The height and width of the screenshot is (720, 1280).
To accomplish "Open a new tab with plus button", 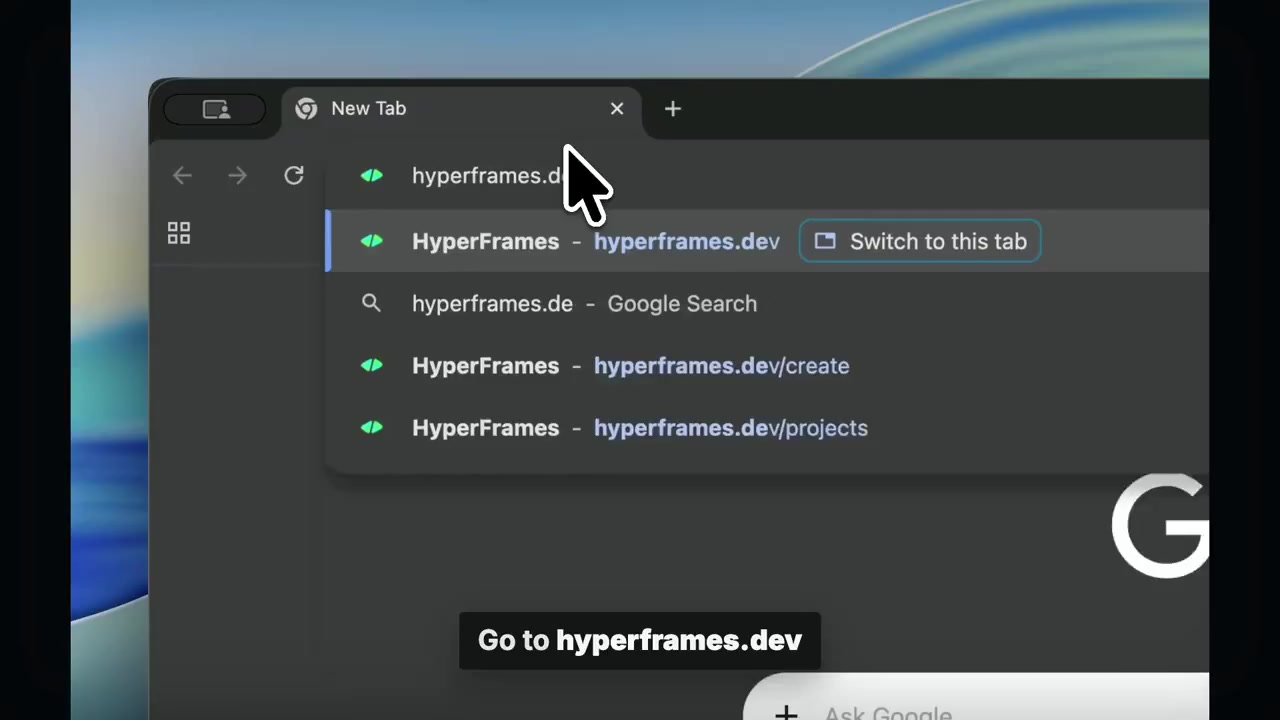I will [x=673, y=109].
